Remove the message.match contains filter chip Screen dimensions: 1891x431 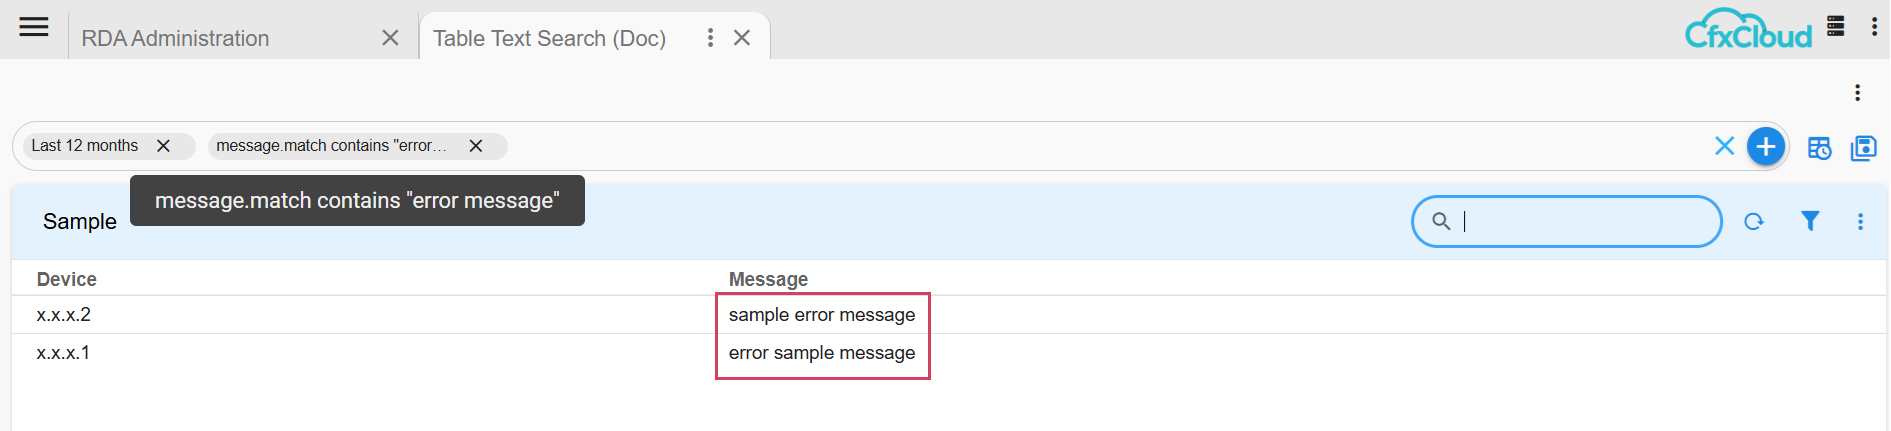476,146
